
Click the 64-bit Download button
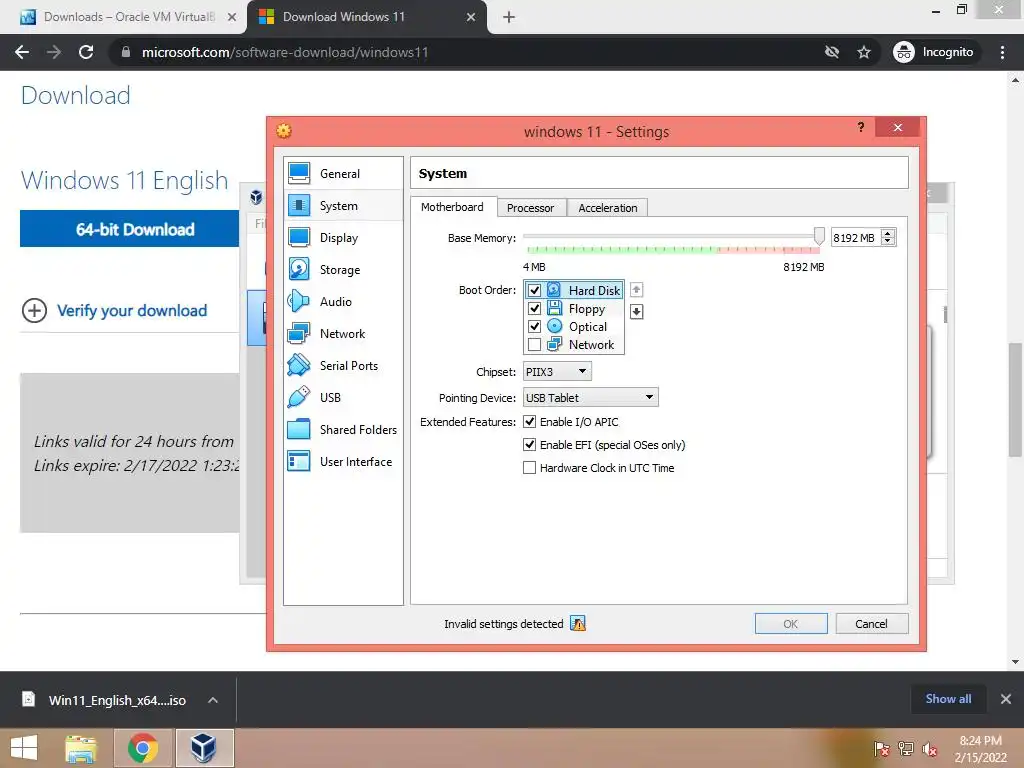coord(129,229)
